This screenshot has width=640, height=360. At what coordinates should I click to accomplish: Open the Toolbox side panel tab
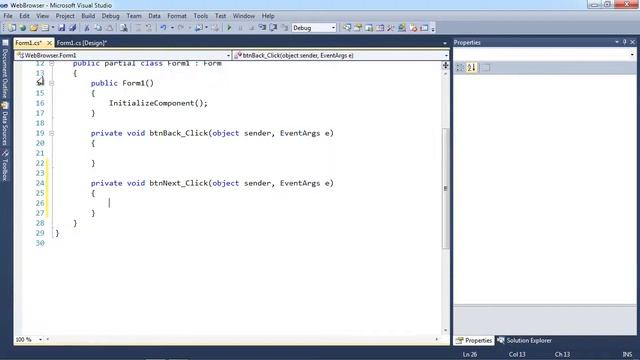[x=5, y=165]
